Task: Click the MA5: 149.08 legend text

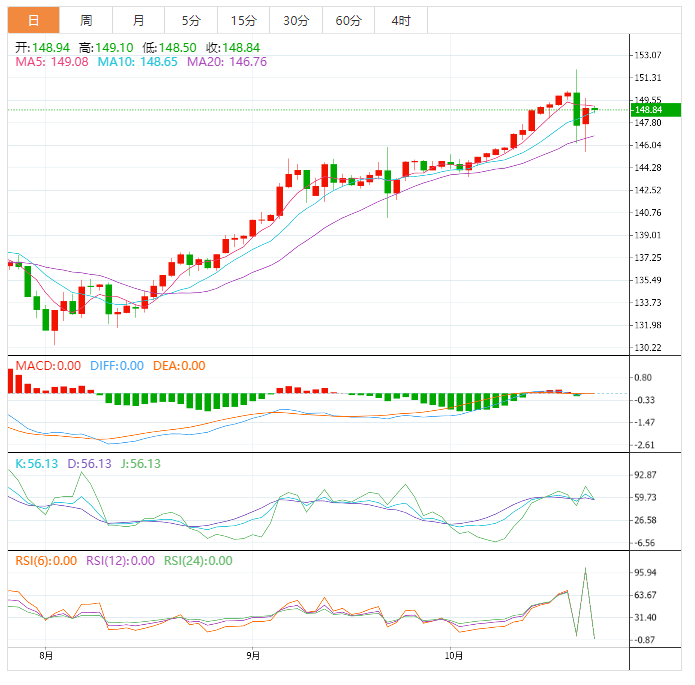Action: coord(52,62)
